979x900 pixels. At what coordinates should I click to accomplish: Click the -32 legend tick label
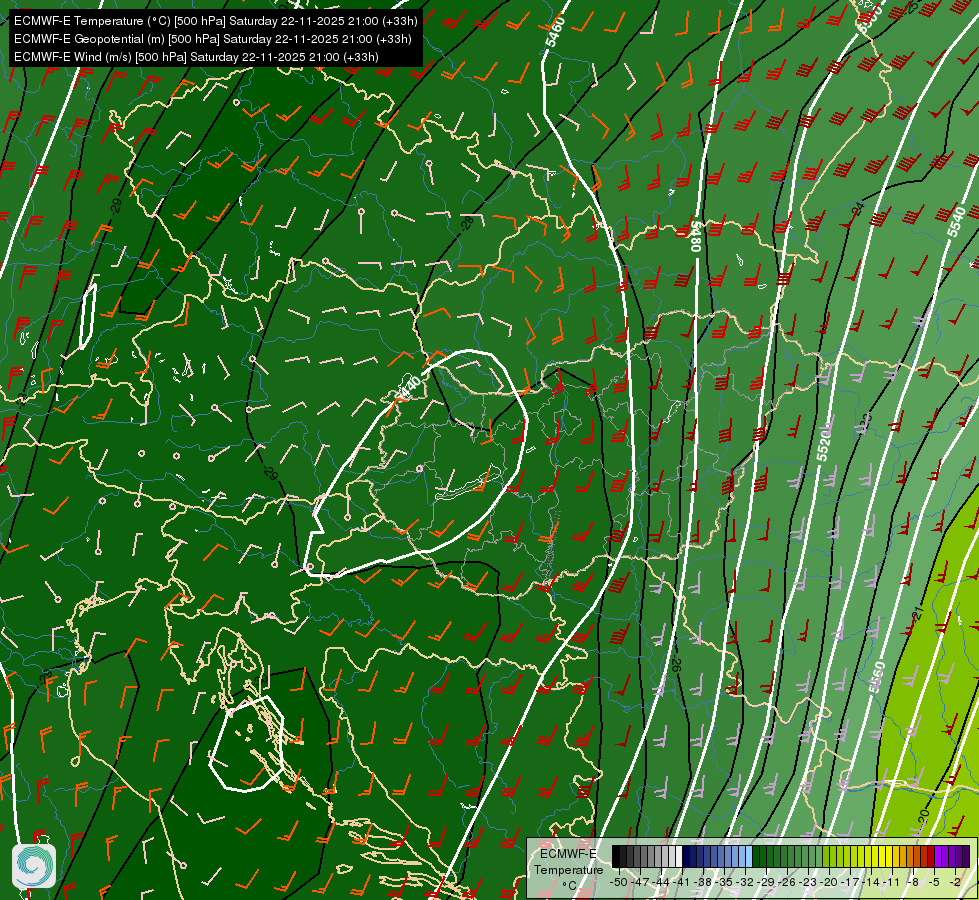[745, 883]
